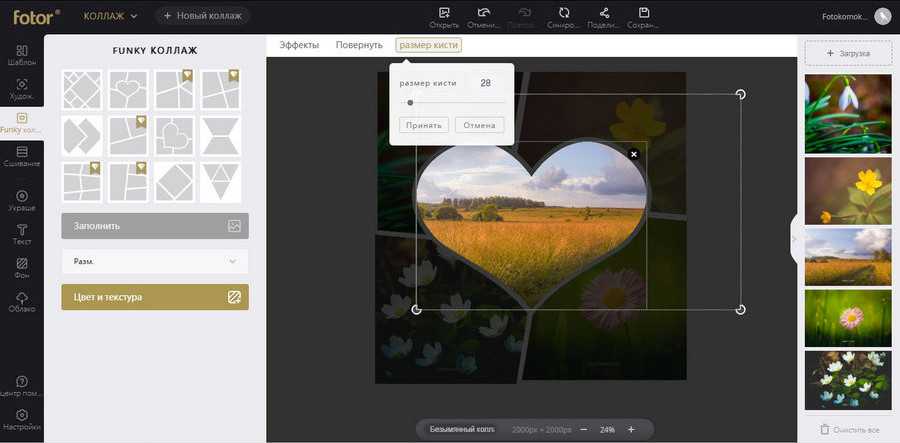Image resolution: width=900 pixels, height=443 pixels.
Task: Choose the heart-shaped funky collage template
Action: pyautogui.click(x=126, y=88)
